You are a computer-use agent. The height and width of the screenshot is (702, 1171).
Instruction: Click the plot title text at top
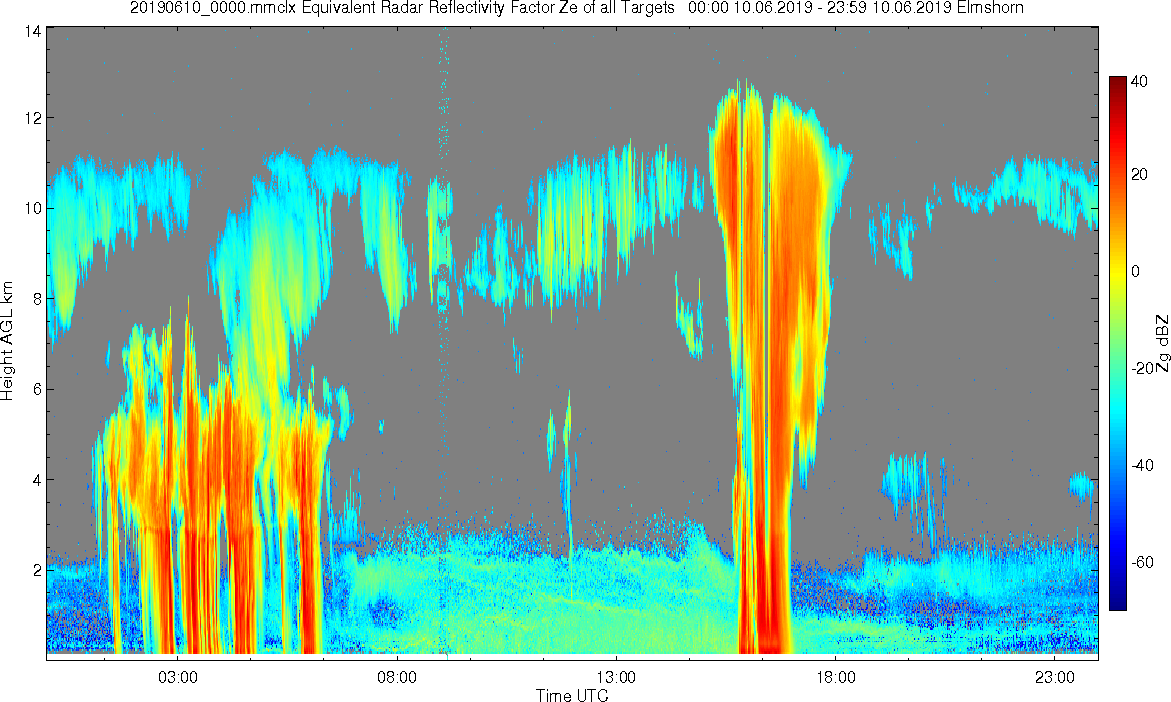click(x=577, y=8)
